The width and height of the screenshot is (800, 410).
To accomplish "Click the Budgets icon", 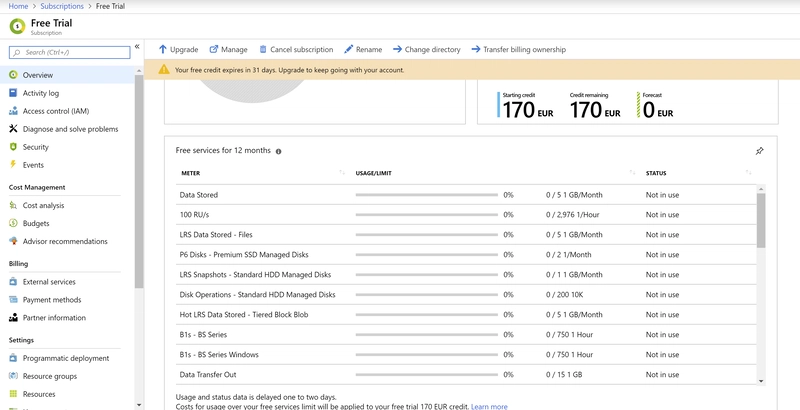I will coord(13,223).
